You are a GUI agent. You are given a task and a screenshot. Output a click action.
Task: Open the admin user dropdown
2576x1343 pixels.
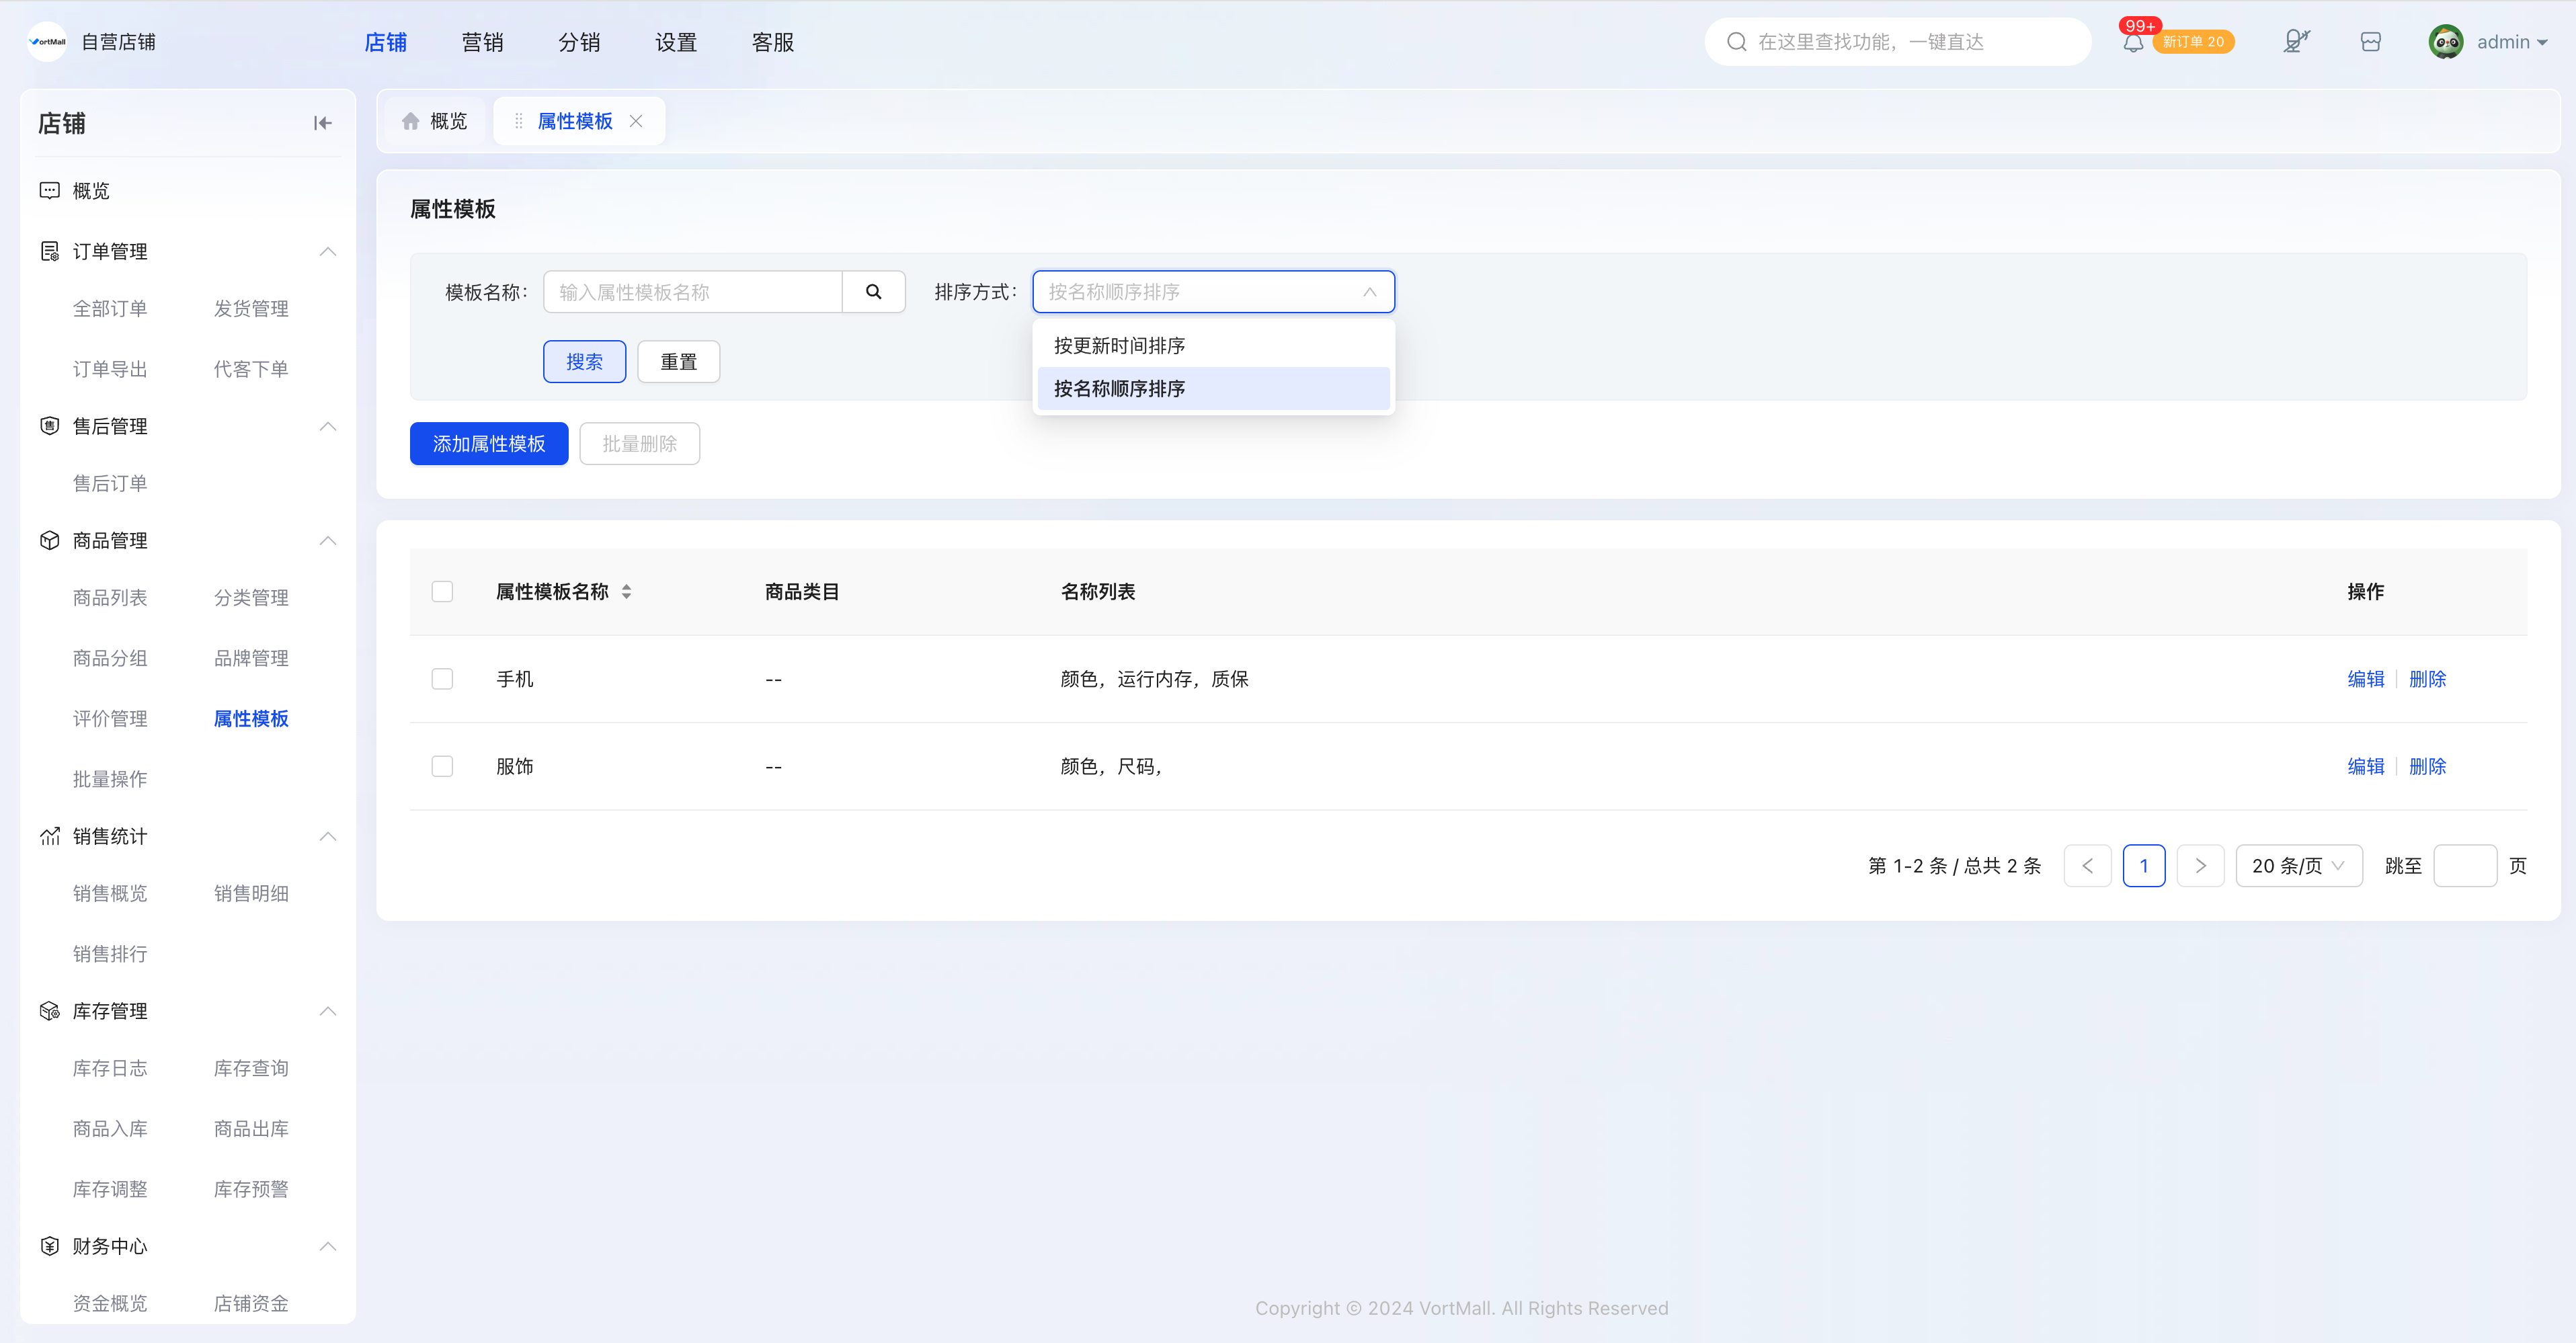tap(2512, 42)
